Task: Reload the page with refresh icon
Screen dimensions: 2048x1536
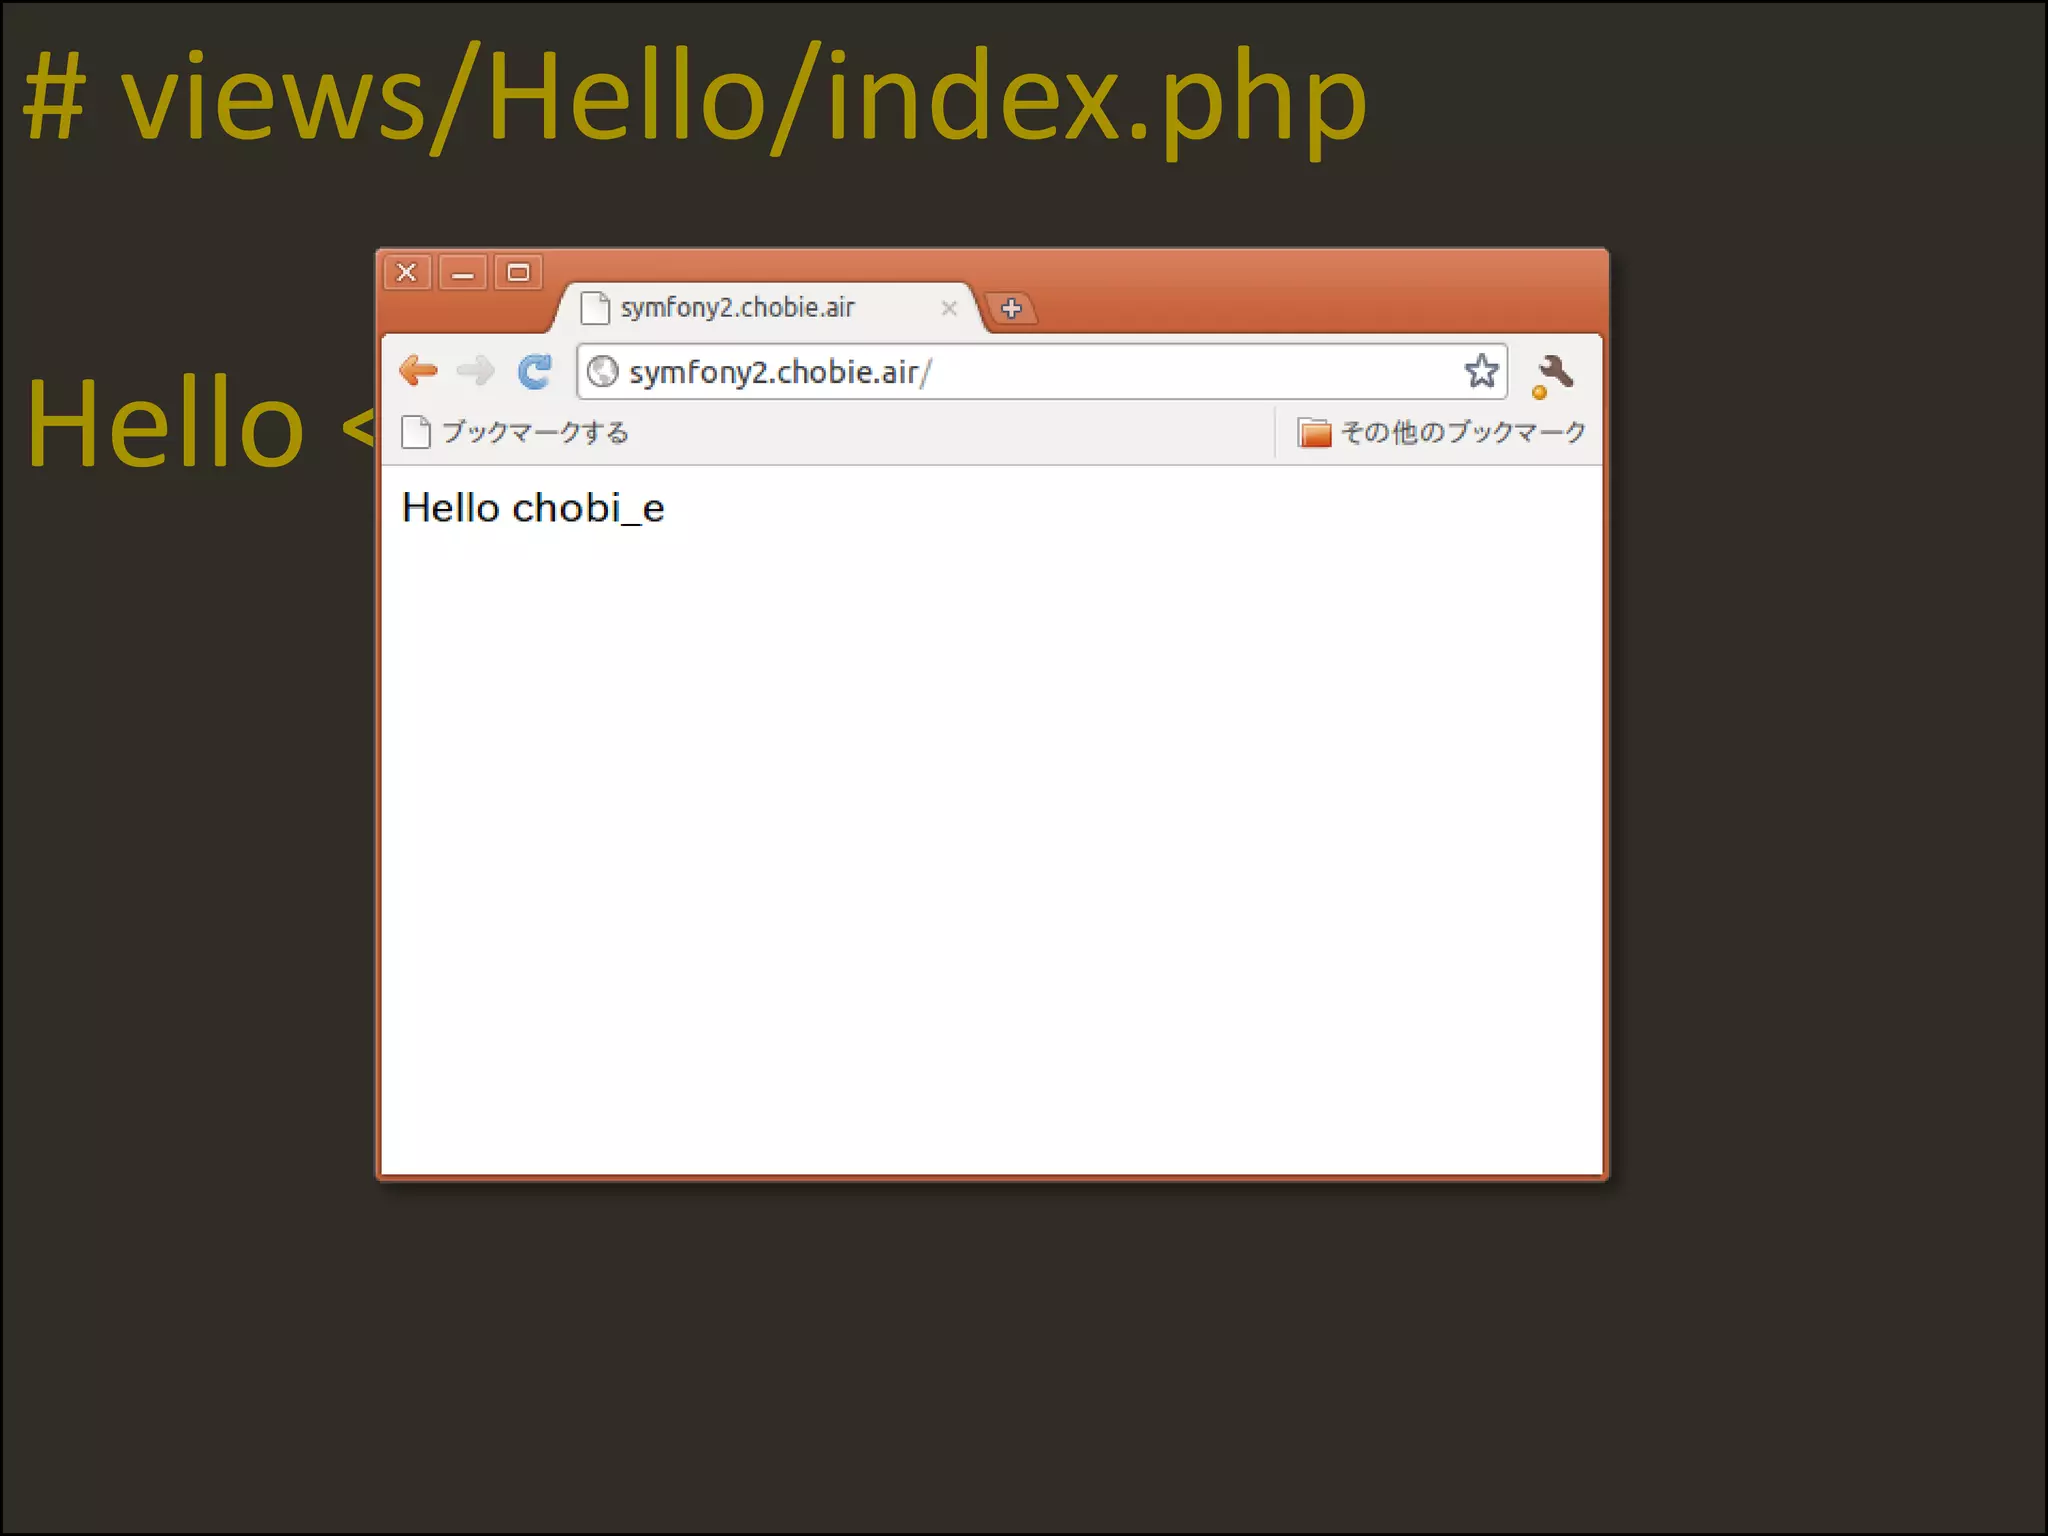Action: coord(535,371)
